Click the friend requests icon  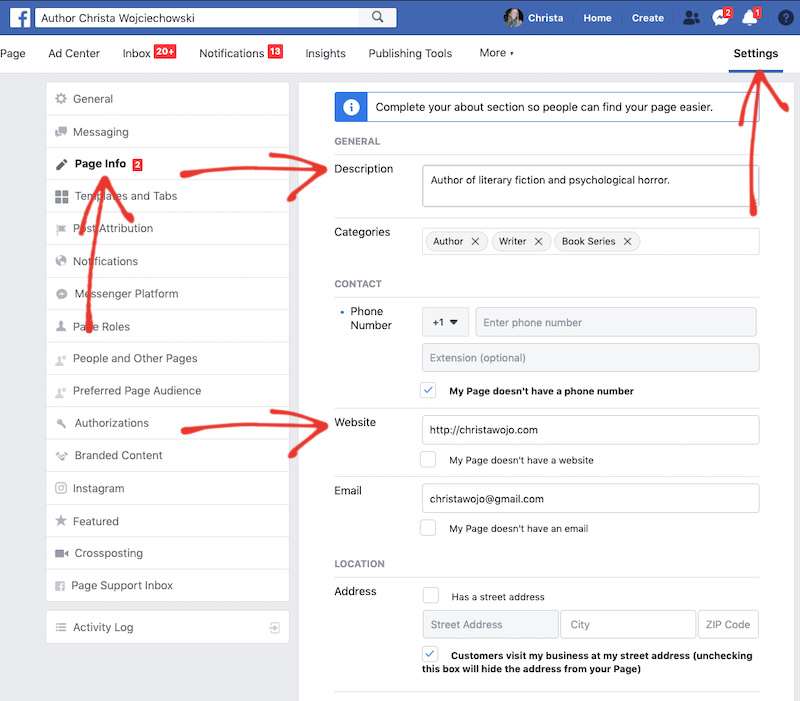691,17
